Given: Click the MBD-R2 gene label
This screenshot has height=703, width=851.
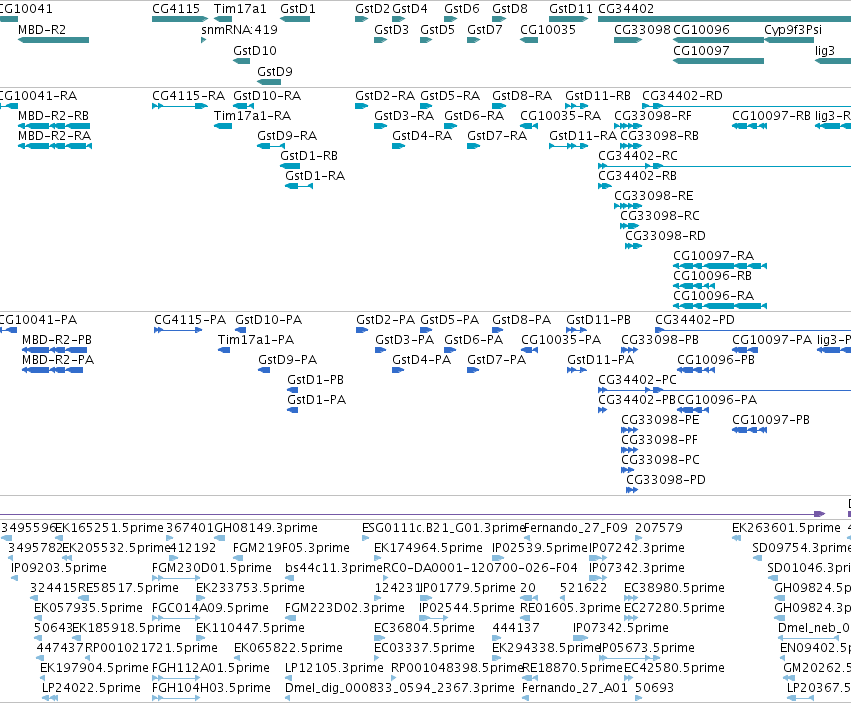Looking at the screenshot, I should pos(42,30).
